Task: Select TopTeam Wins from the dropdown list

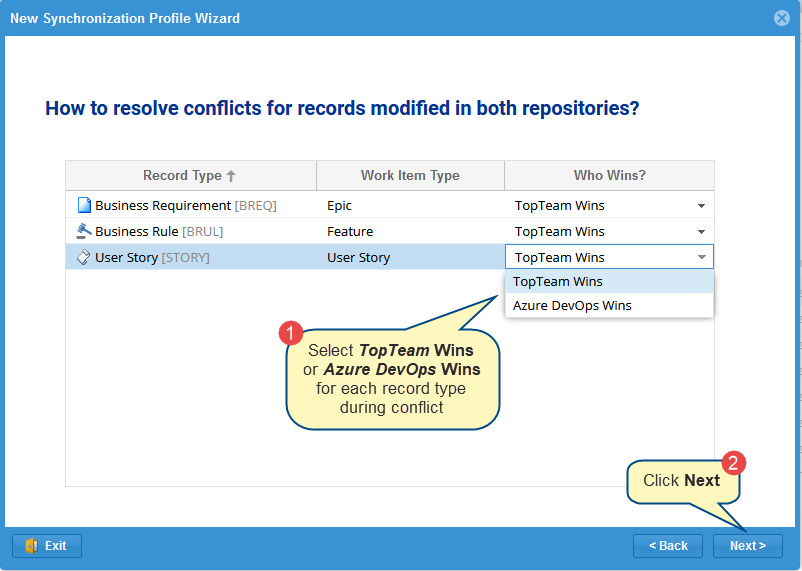Action: (x=558, y=282)
